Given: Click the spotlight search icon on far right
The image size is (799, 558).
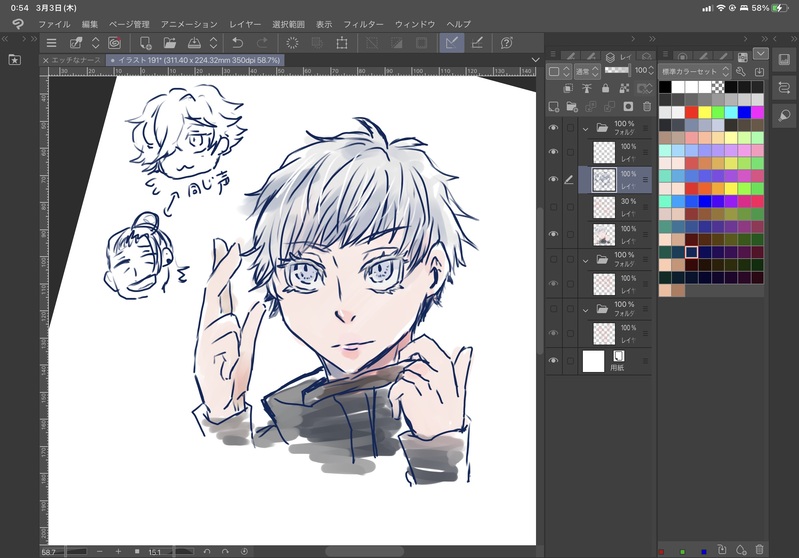Looking at the screenshot, I should (x=784, y=116).
